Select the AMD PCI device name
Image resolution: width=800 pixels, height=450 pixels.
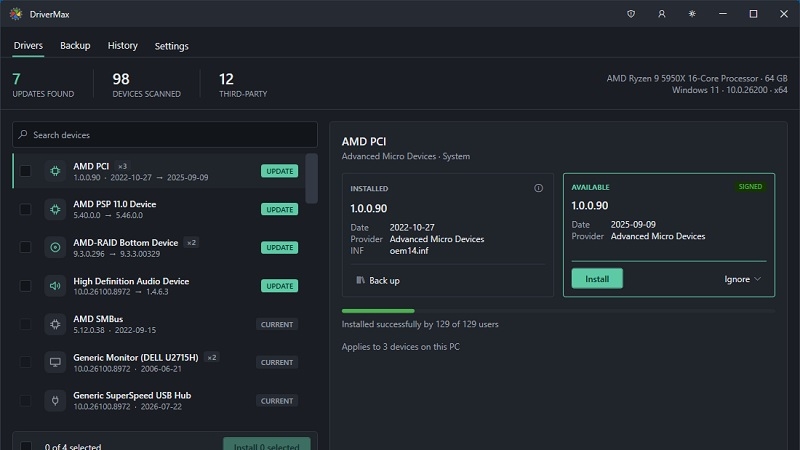[x=91, y=166]
